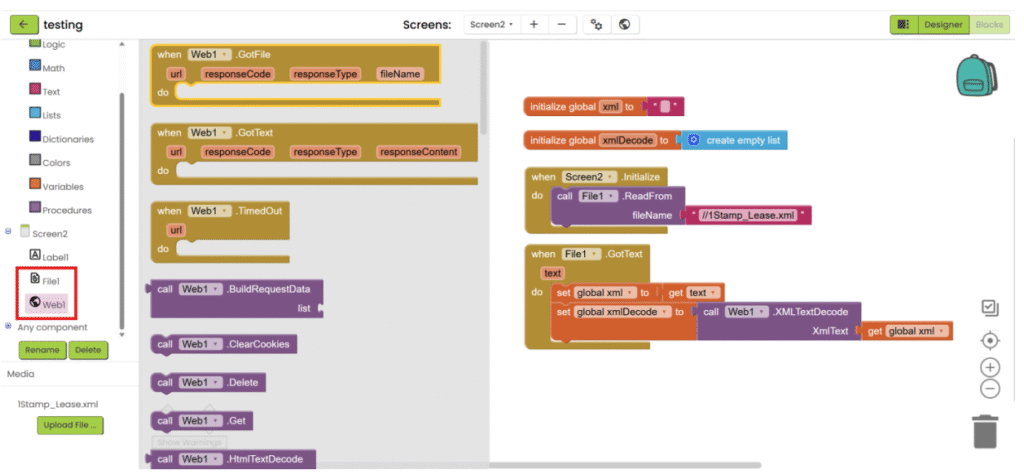Click the trash can icon

tap(985, 431)
